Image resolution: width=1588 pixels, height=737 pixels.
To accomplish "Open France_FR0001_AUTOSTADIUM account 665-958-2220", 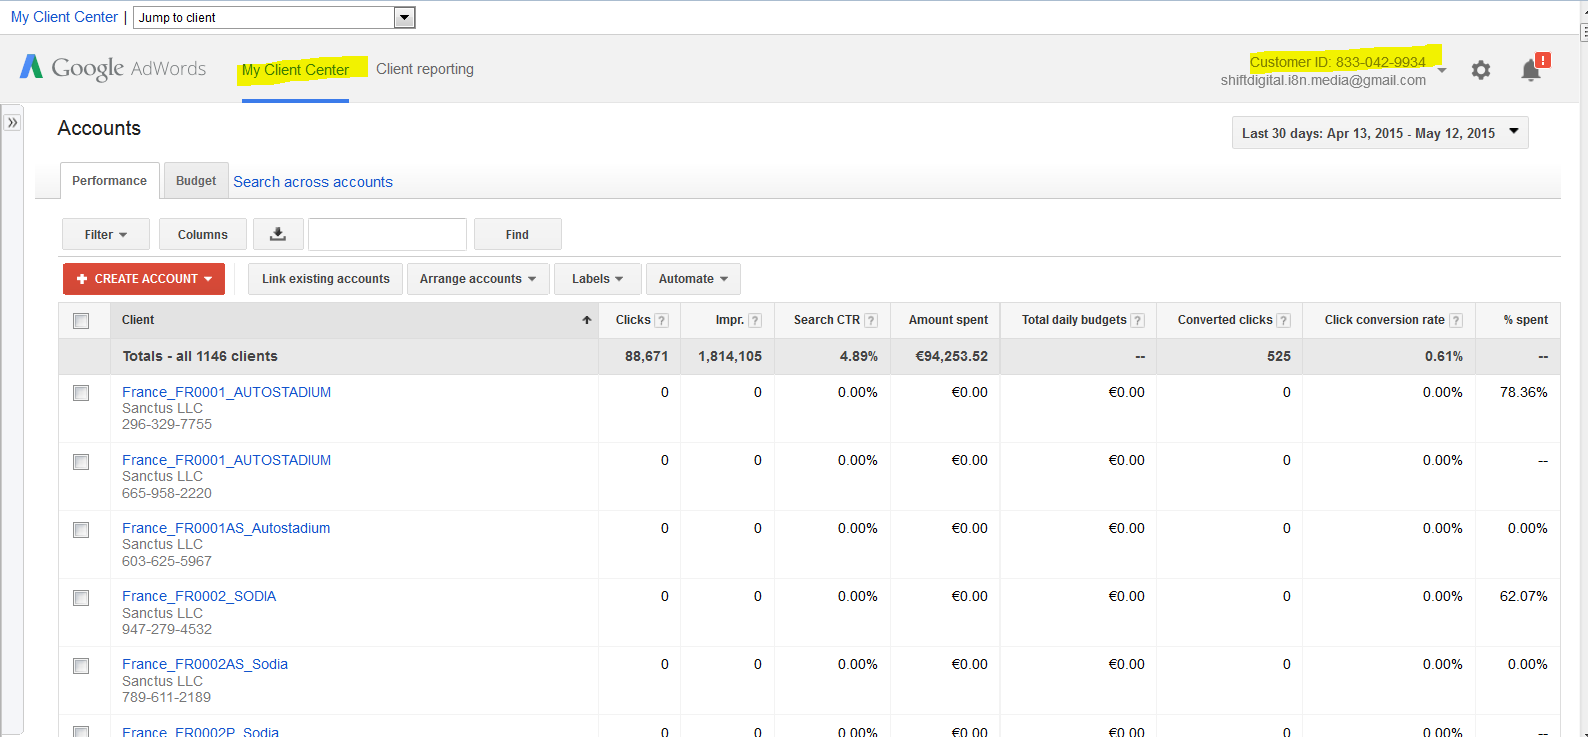I will 226,460.
